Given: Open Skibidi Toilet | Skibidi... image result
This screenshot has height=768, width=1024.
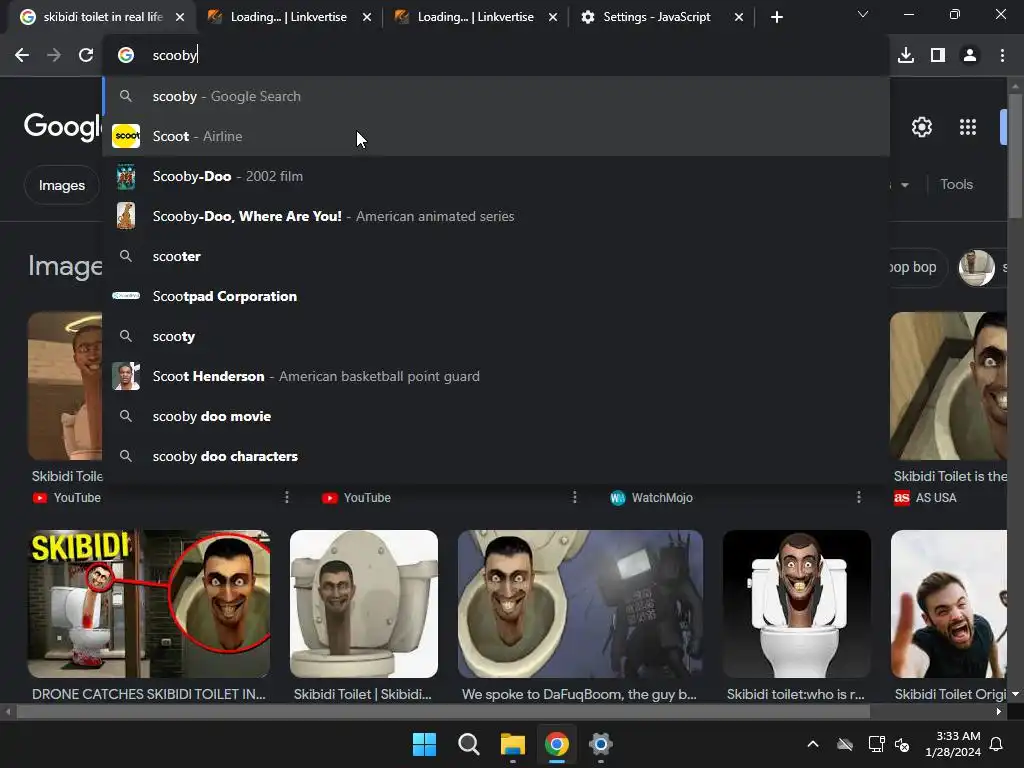Looking at the screenshot, I should [364, 603].
